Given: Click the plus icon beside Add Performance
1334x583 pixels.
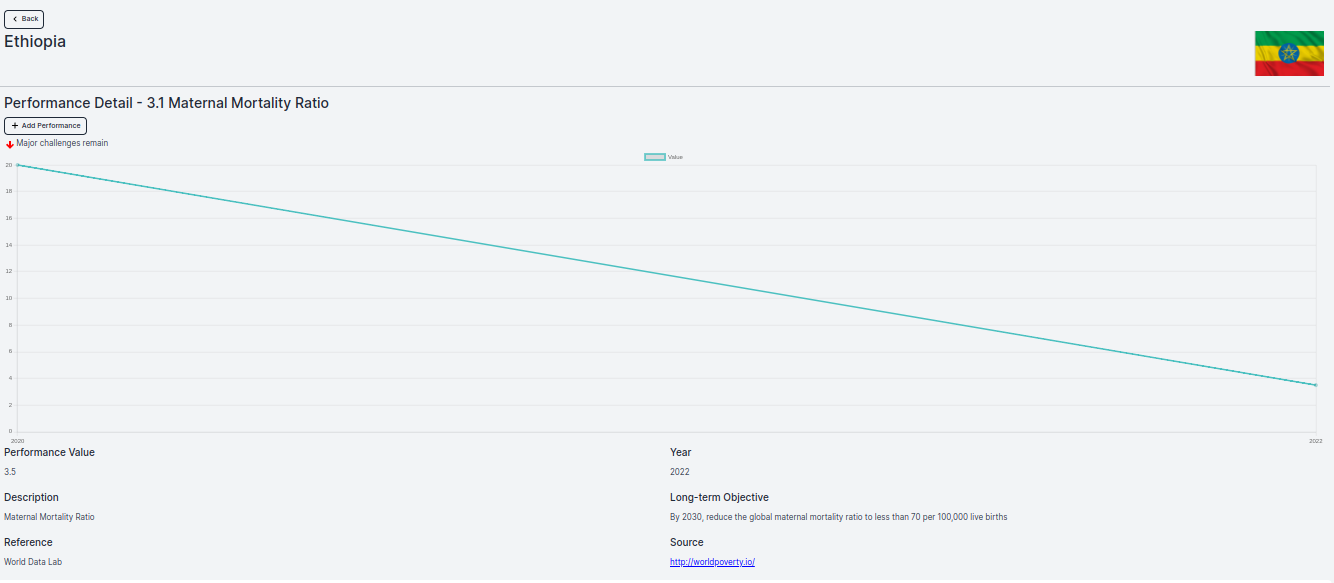Looking at the screenshot, I should pyautogui.click(x=15, y=126).
